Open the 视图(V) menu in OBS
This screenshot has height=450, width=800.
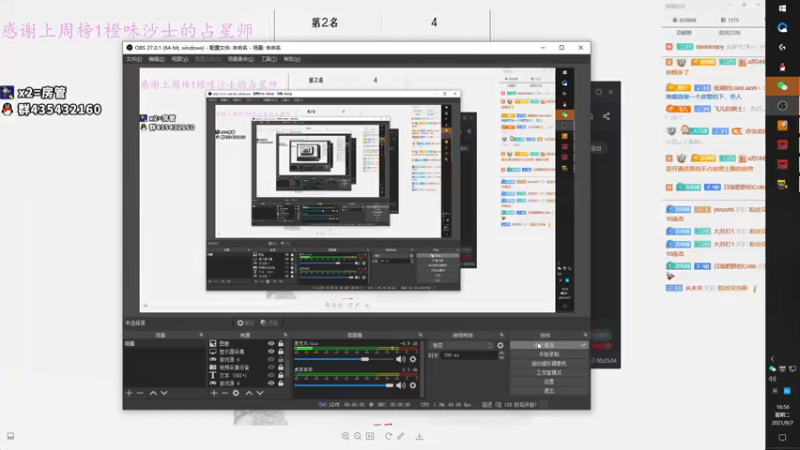[180, 59]
